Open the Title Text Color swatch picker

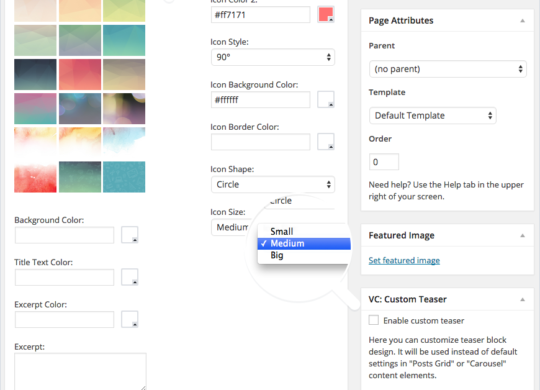tap(129, 277)
